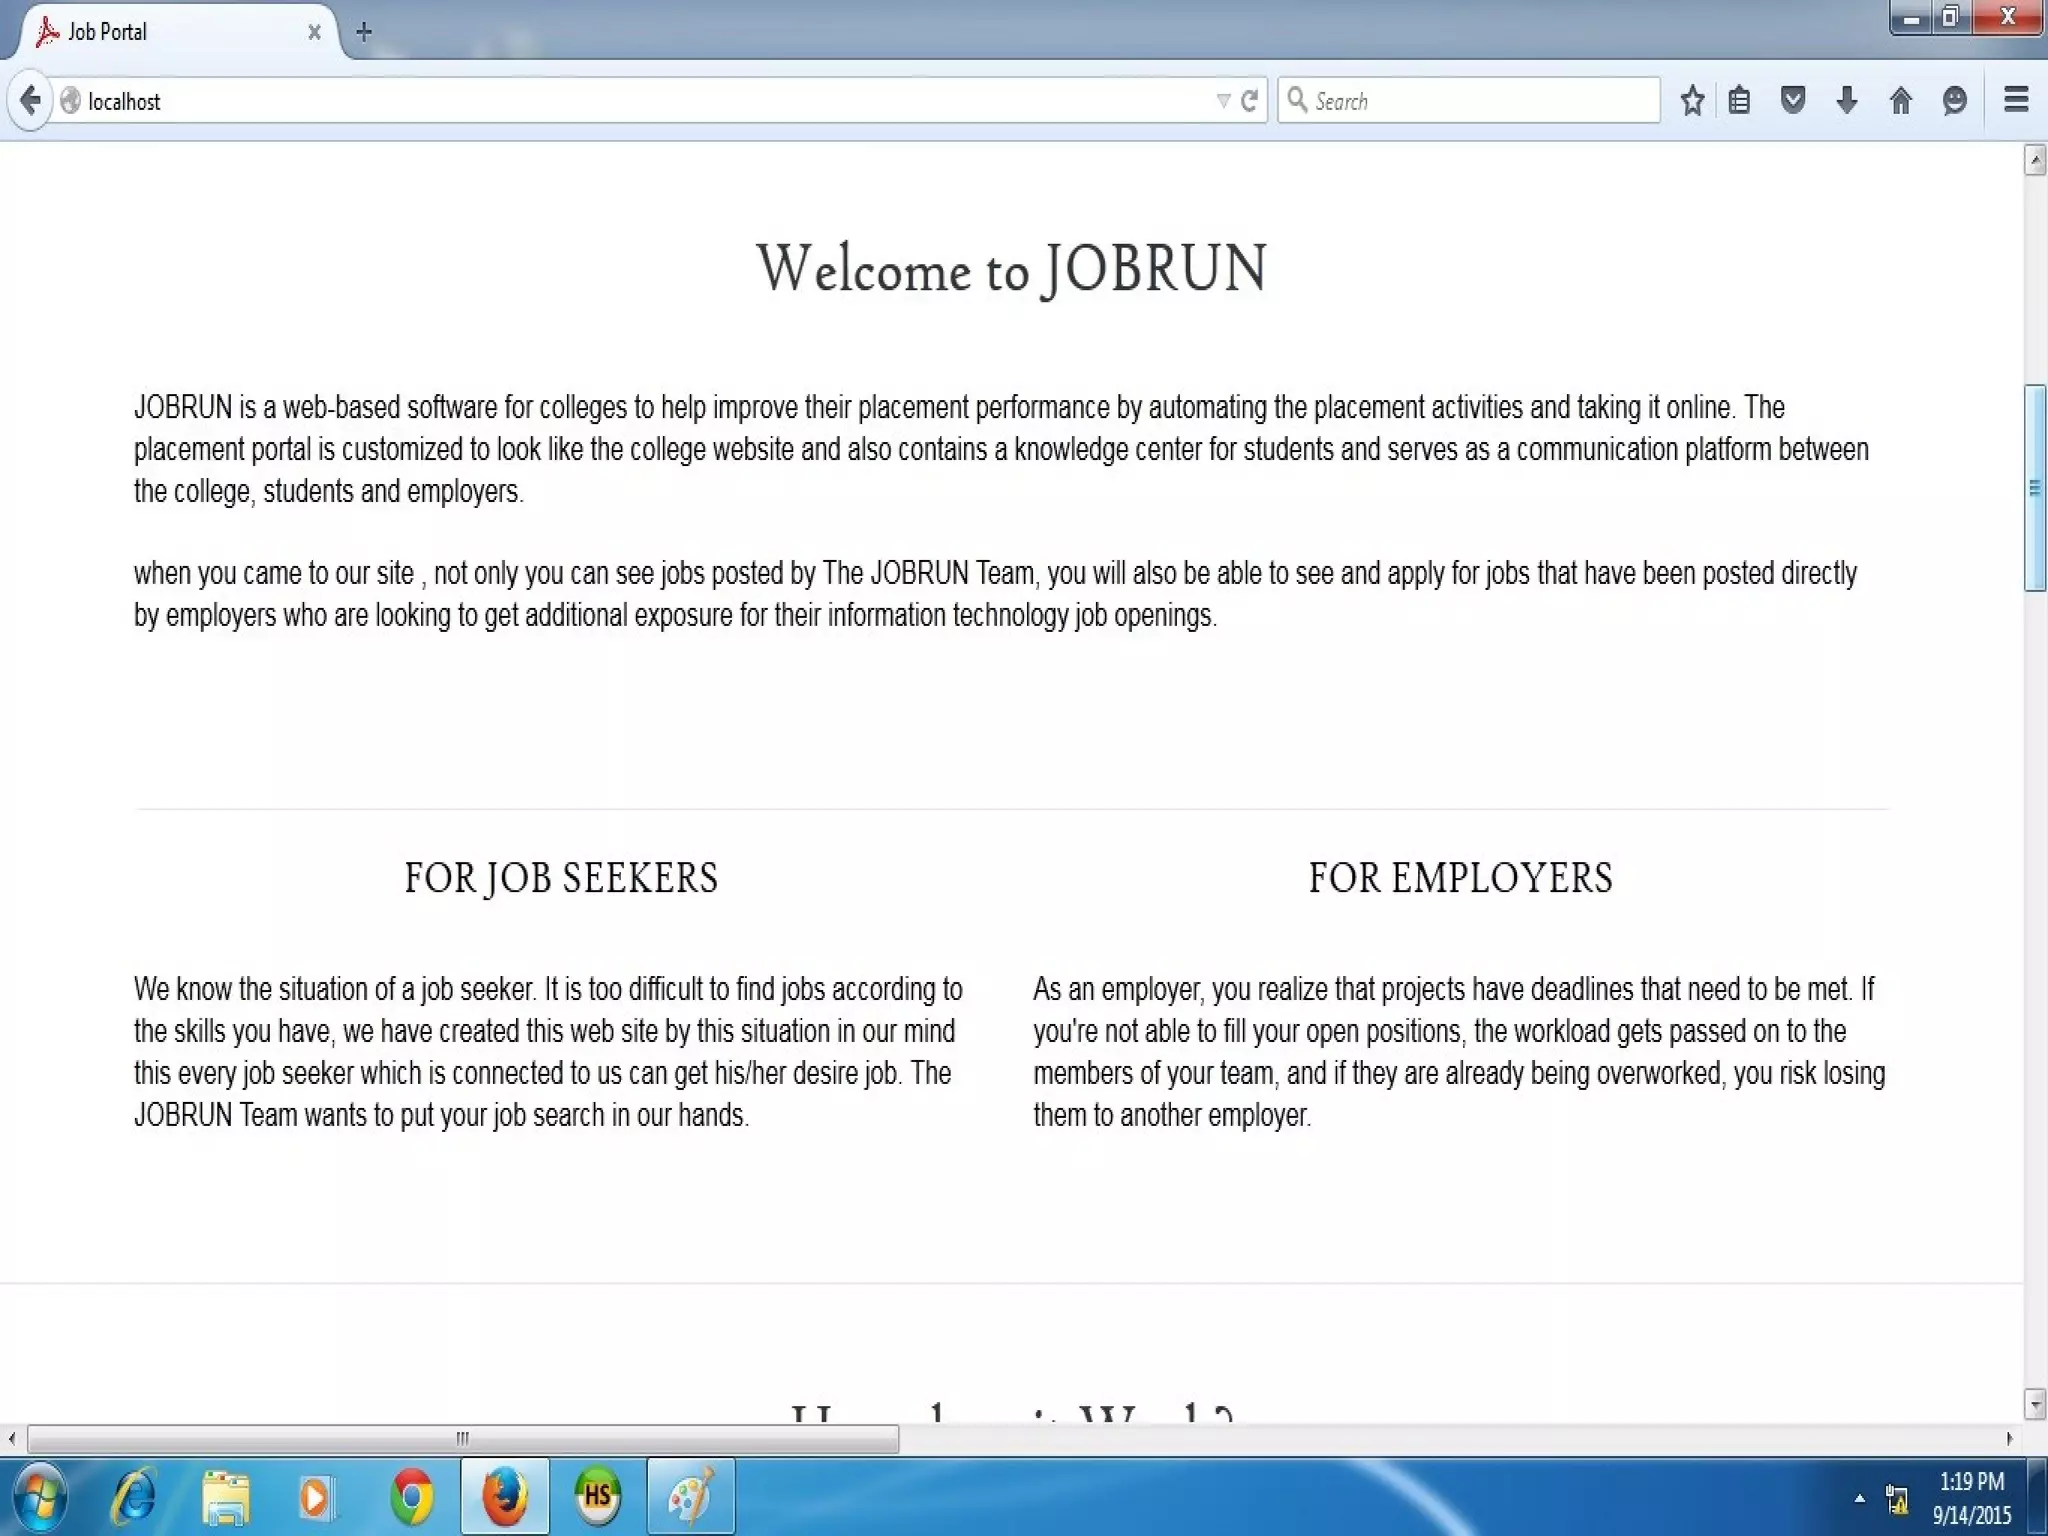Go to the Firefox home page icon
Viewport: 2048px width, 1536px height.
[1901, 101]
